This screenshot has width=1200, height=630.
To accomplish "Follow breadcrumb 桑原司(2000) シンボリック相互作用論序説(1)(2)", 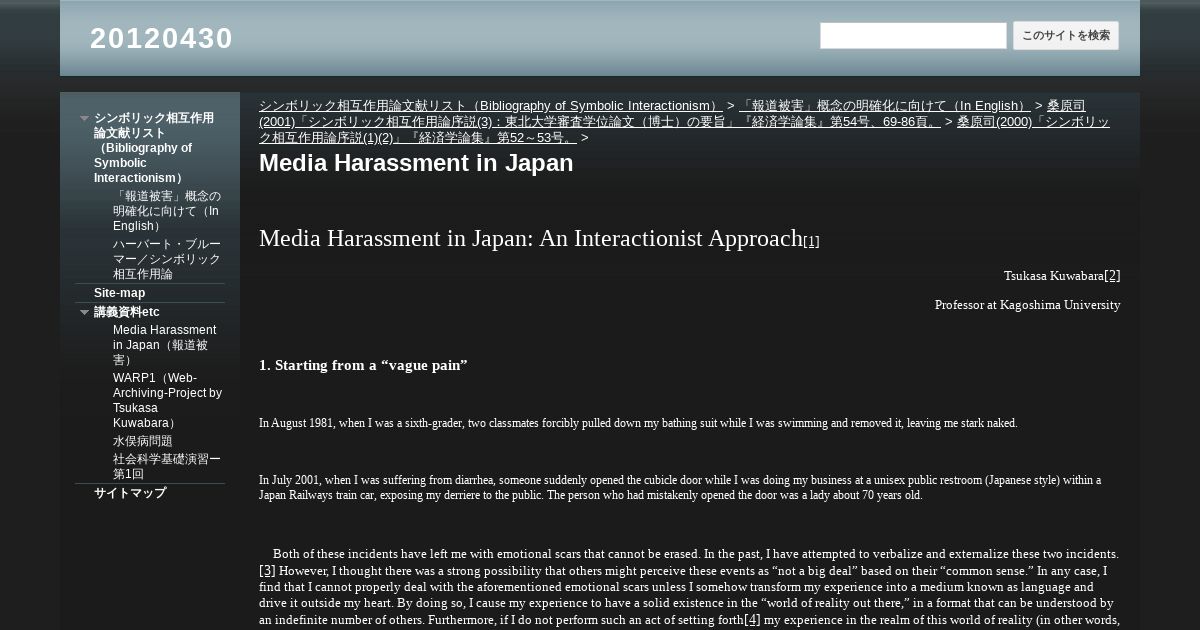I will [x=684, y=130].
